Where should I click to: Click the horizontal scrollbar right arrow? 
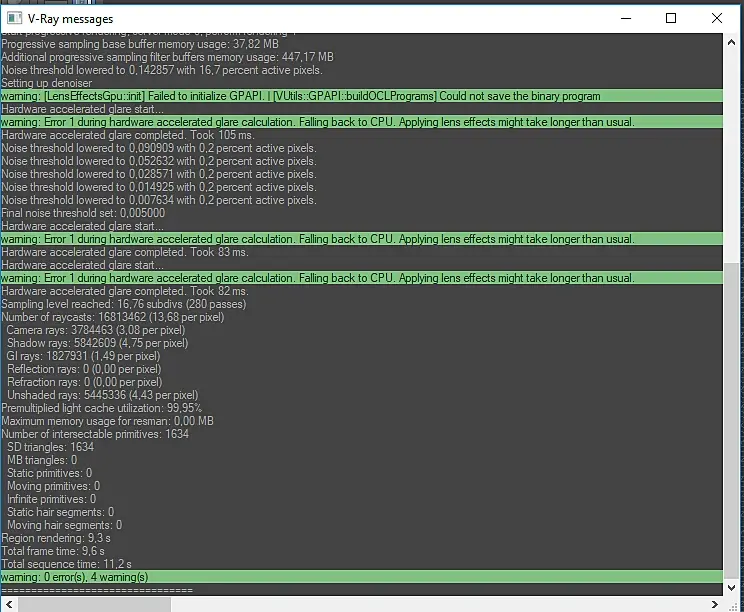click(715, 604)
